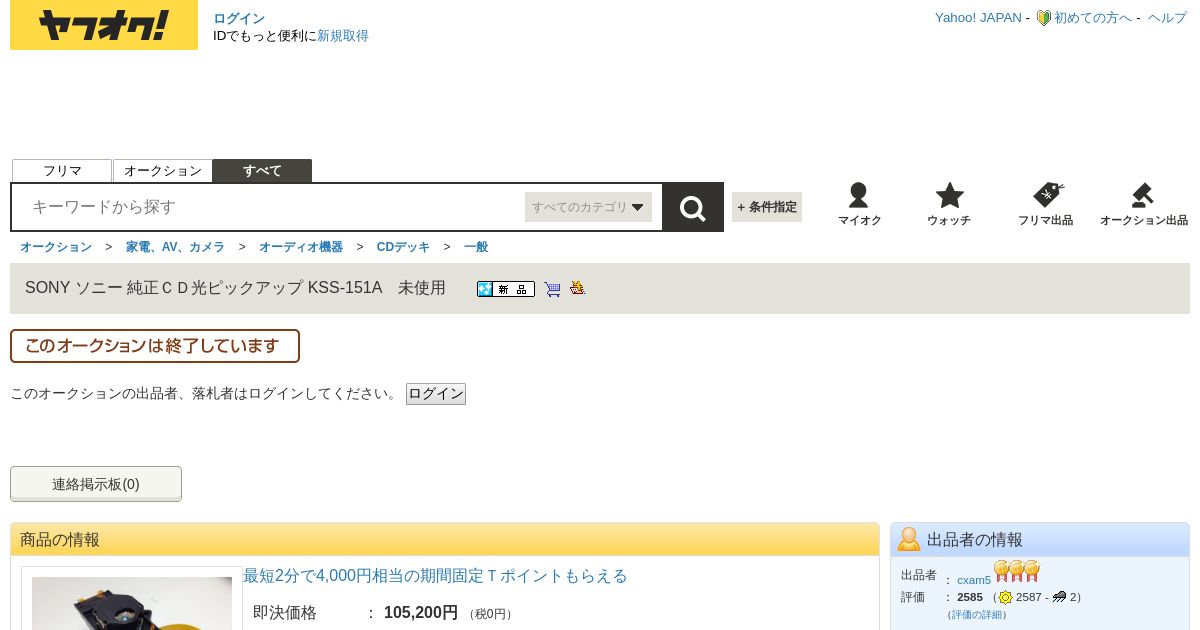Switch to the フリマ tab
Viewport: 1200px width, 630px height.
62,171
